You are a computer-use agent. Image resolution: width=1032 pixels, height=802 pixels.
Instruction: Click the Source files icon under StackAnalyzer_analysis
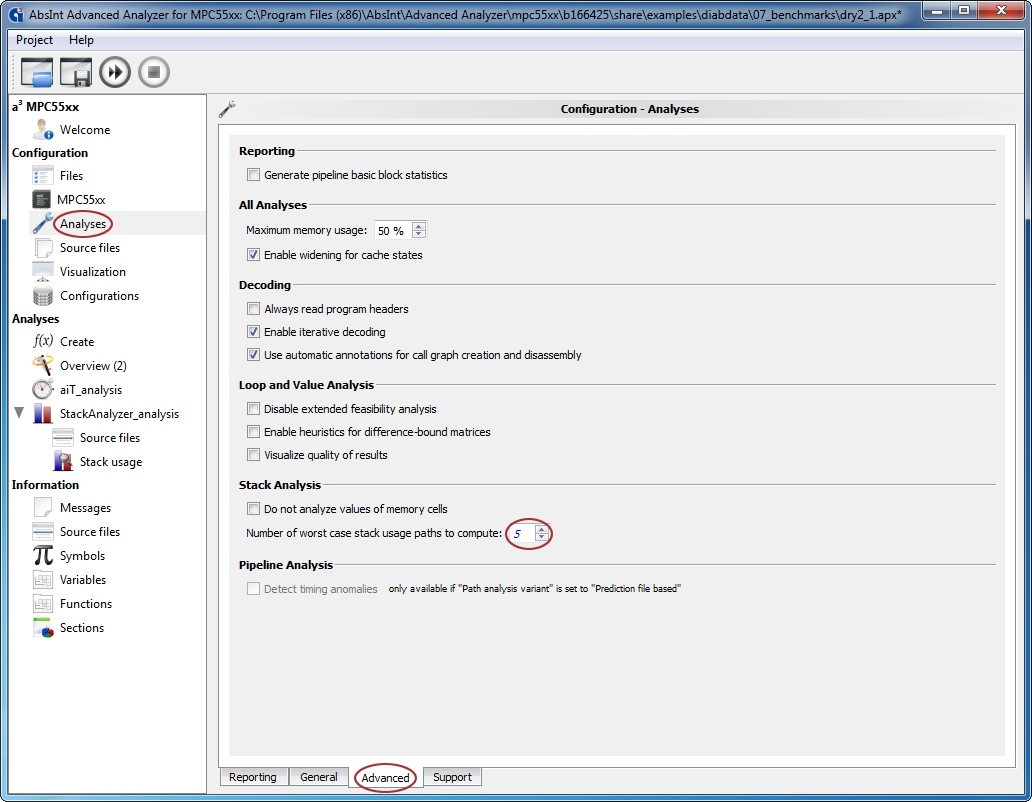coord(63,438)
